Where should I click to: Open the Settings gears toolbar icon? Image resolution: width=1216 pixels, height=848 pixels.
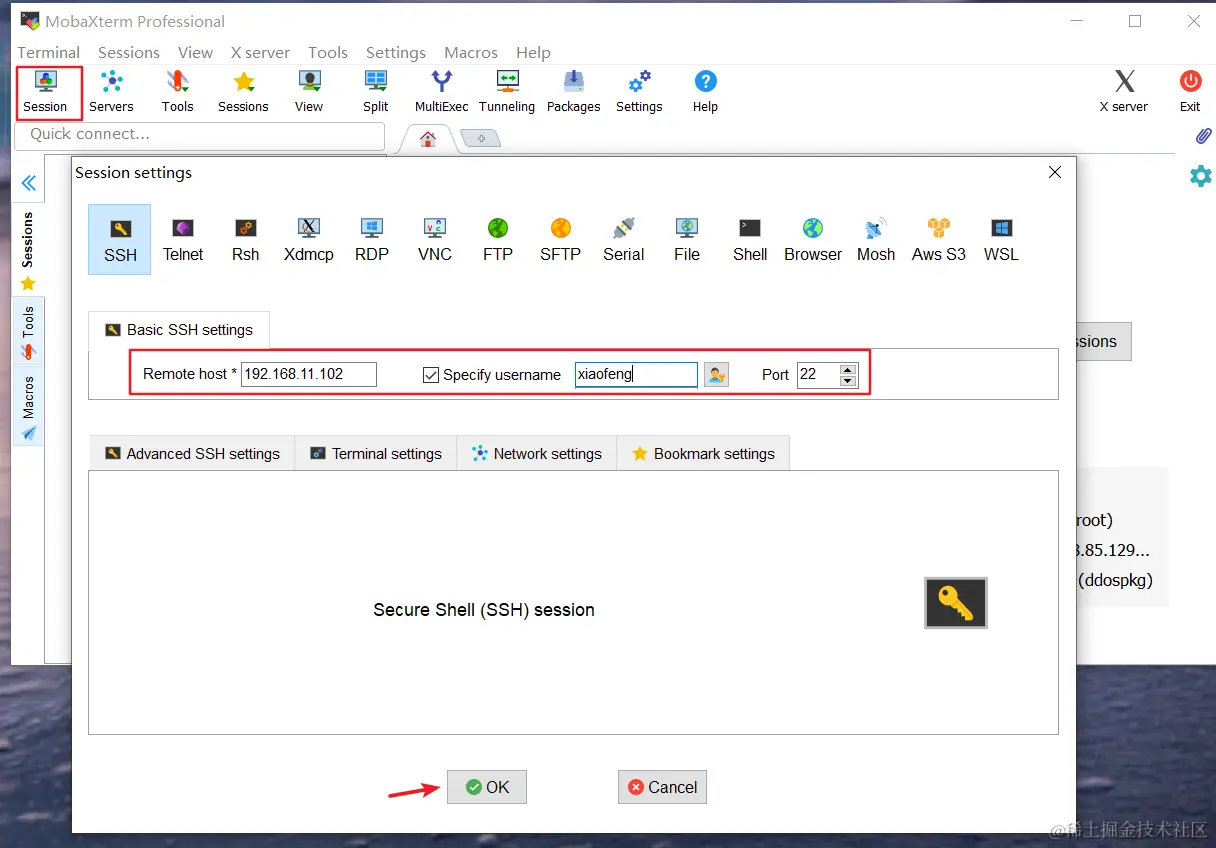639,92
